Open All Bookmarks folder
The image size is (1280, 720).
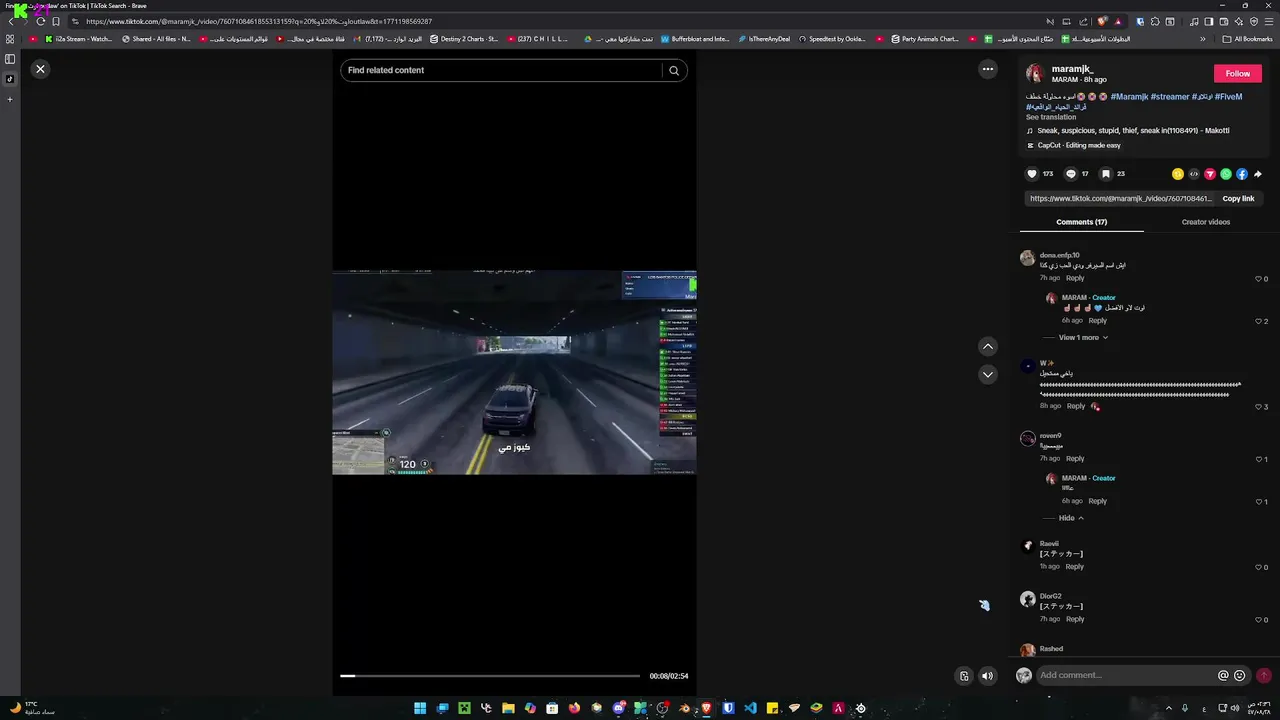[x=1247, y=39]
